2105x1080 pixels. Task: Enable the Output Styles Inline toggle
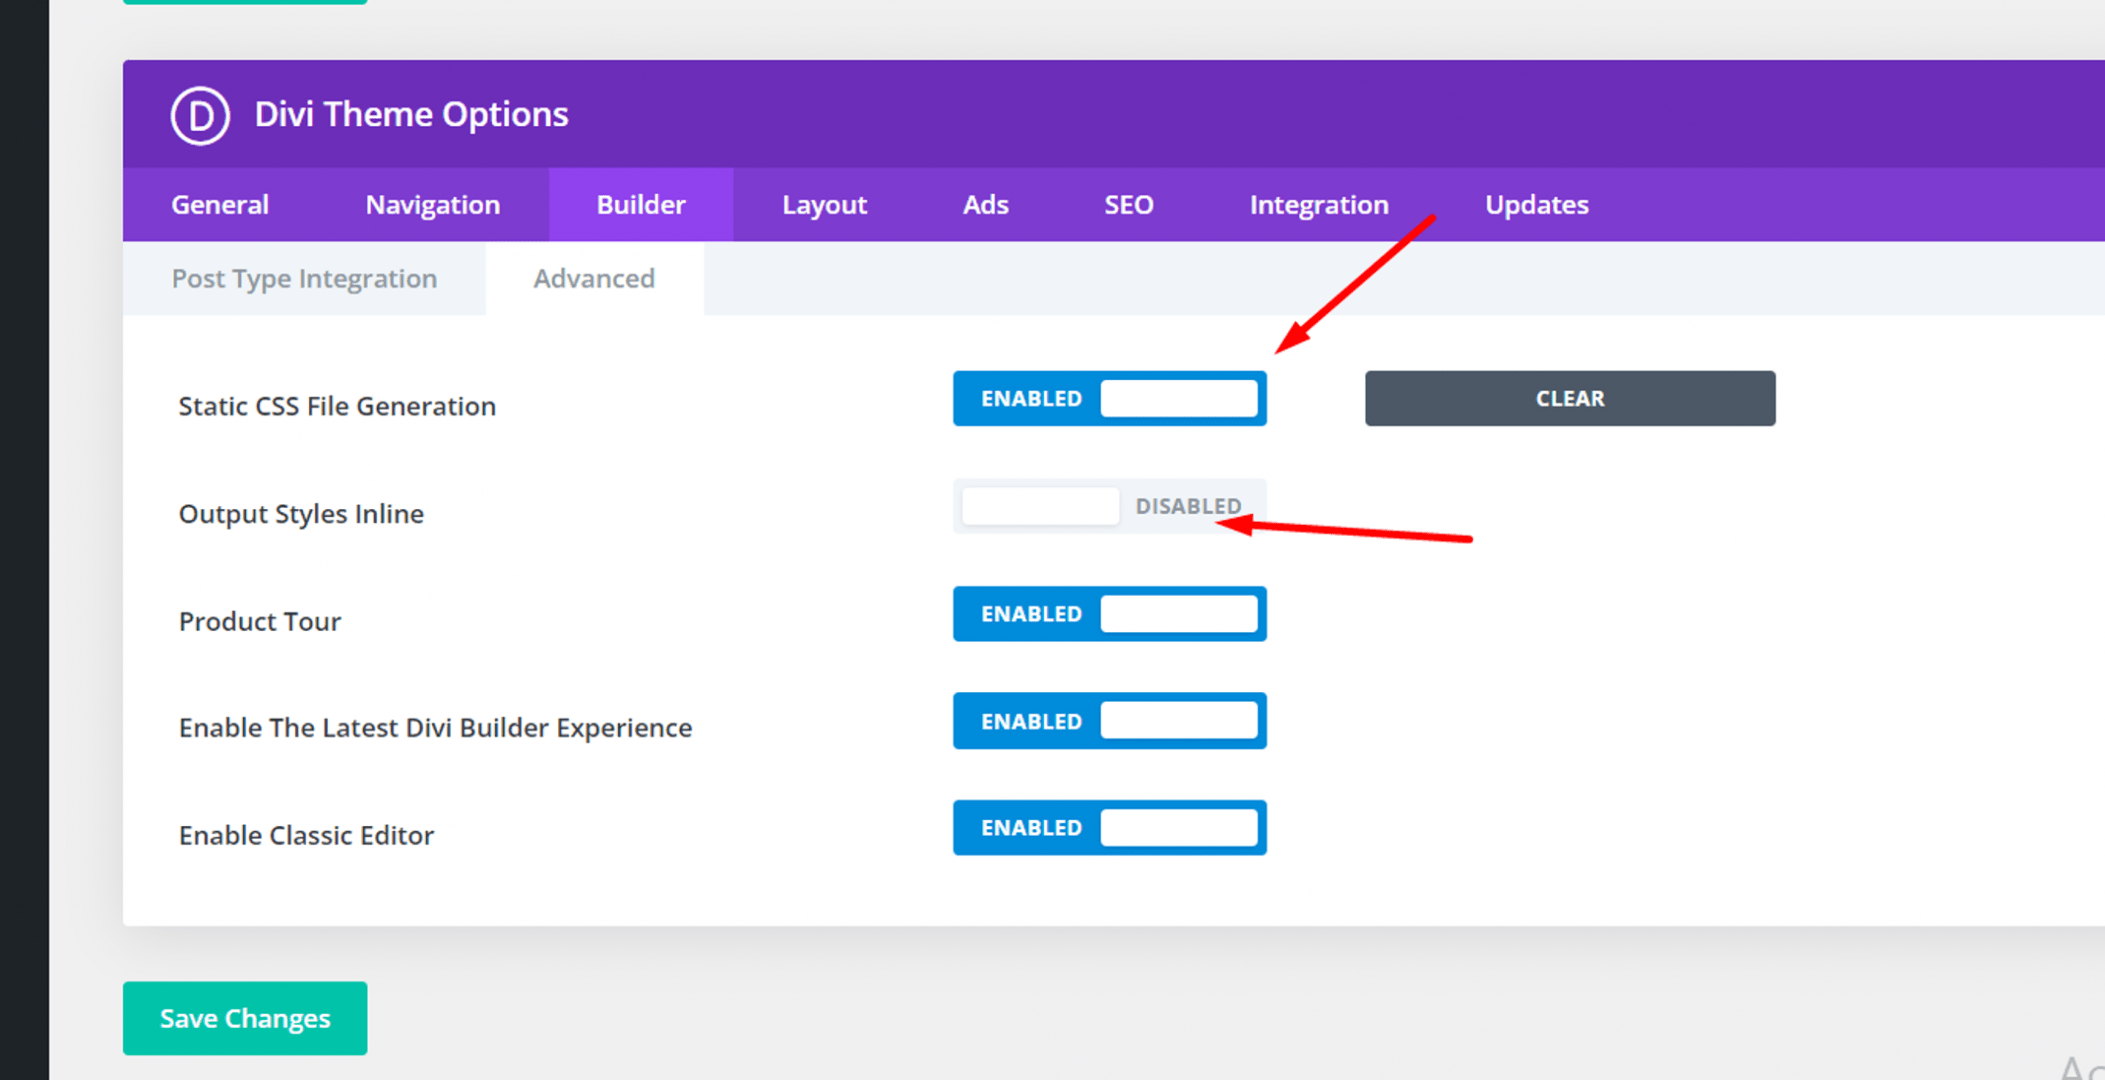(1109, 506)
